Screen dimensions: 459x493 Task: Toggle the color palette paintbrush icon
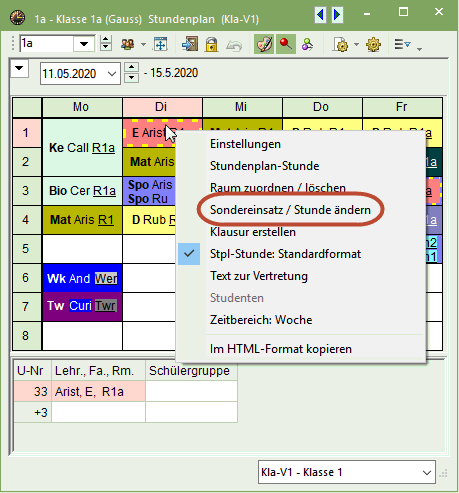[264, 44]
